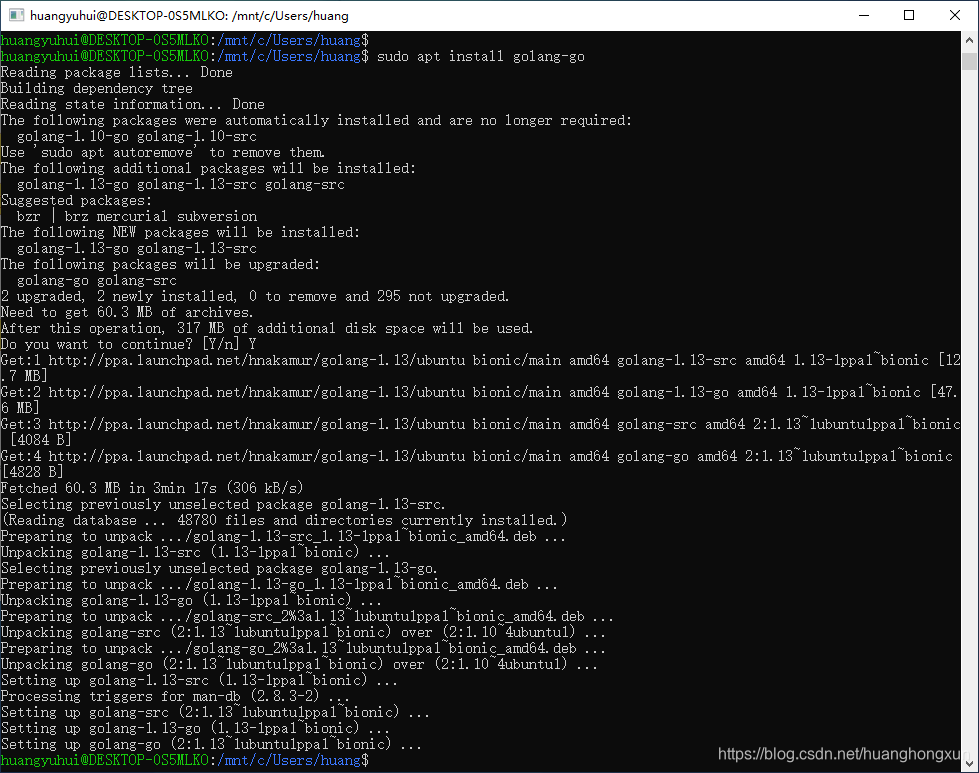Viewport: 979px width, 773px height.
Task: Click 'Unpacking golang-go (2:1.13' line
Action: 299,664
